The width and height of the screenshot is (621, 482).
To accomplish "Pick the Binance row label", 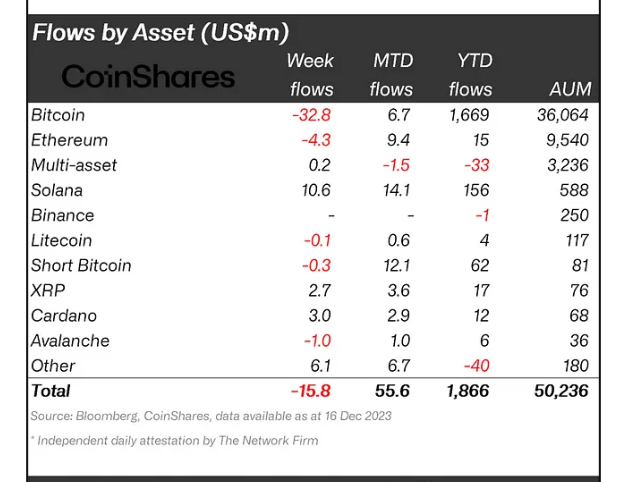I will [62, 215].
